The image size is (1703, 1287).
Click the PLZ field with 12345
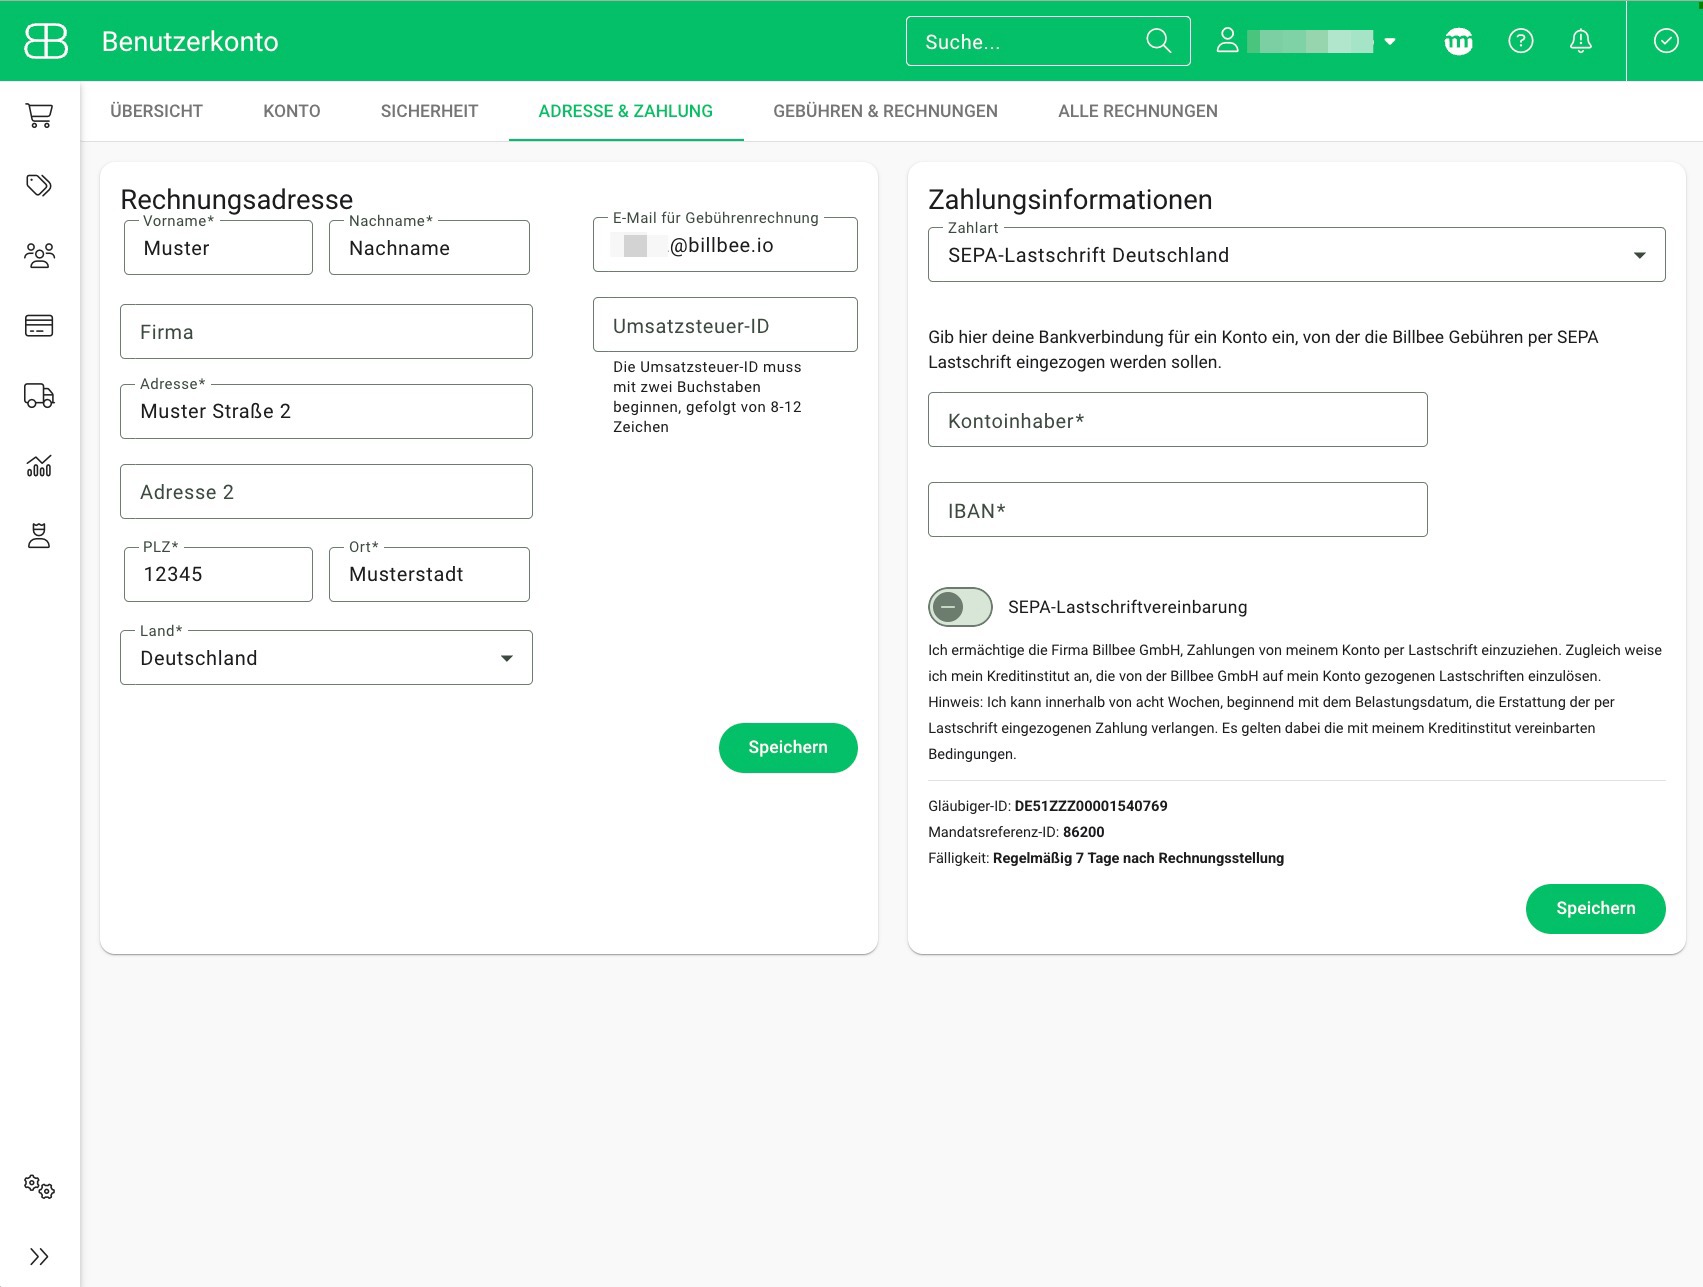tap(218, 575)
